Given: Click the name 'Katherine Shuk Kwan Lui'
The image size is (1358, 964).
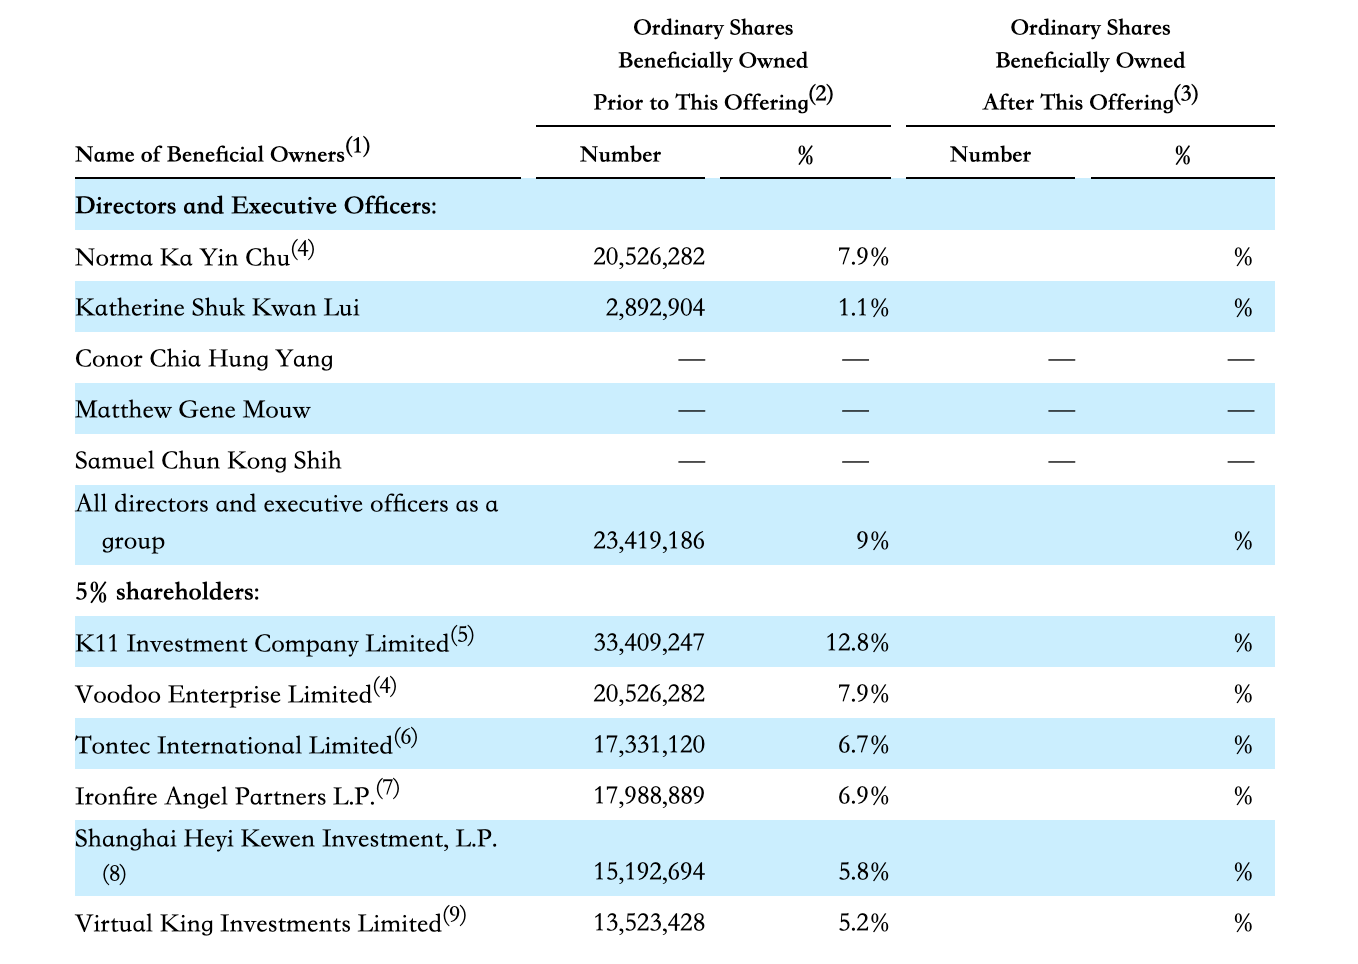Looking at the screenshot, I should coord(217,307).
